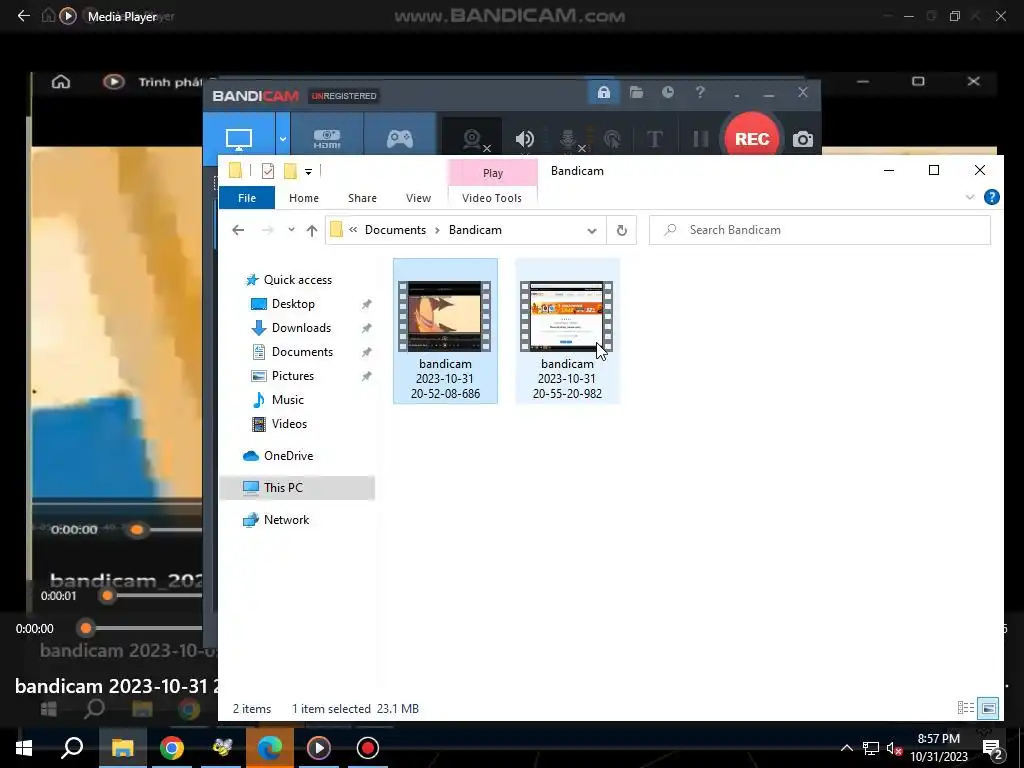Open the Video Tools ribbon tab
This screenshot has width=1024, height=768.
pyautogui.click(x=492, y=198)
